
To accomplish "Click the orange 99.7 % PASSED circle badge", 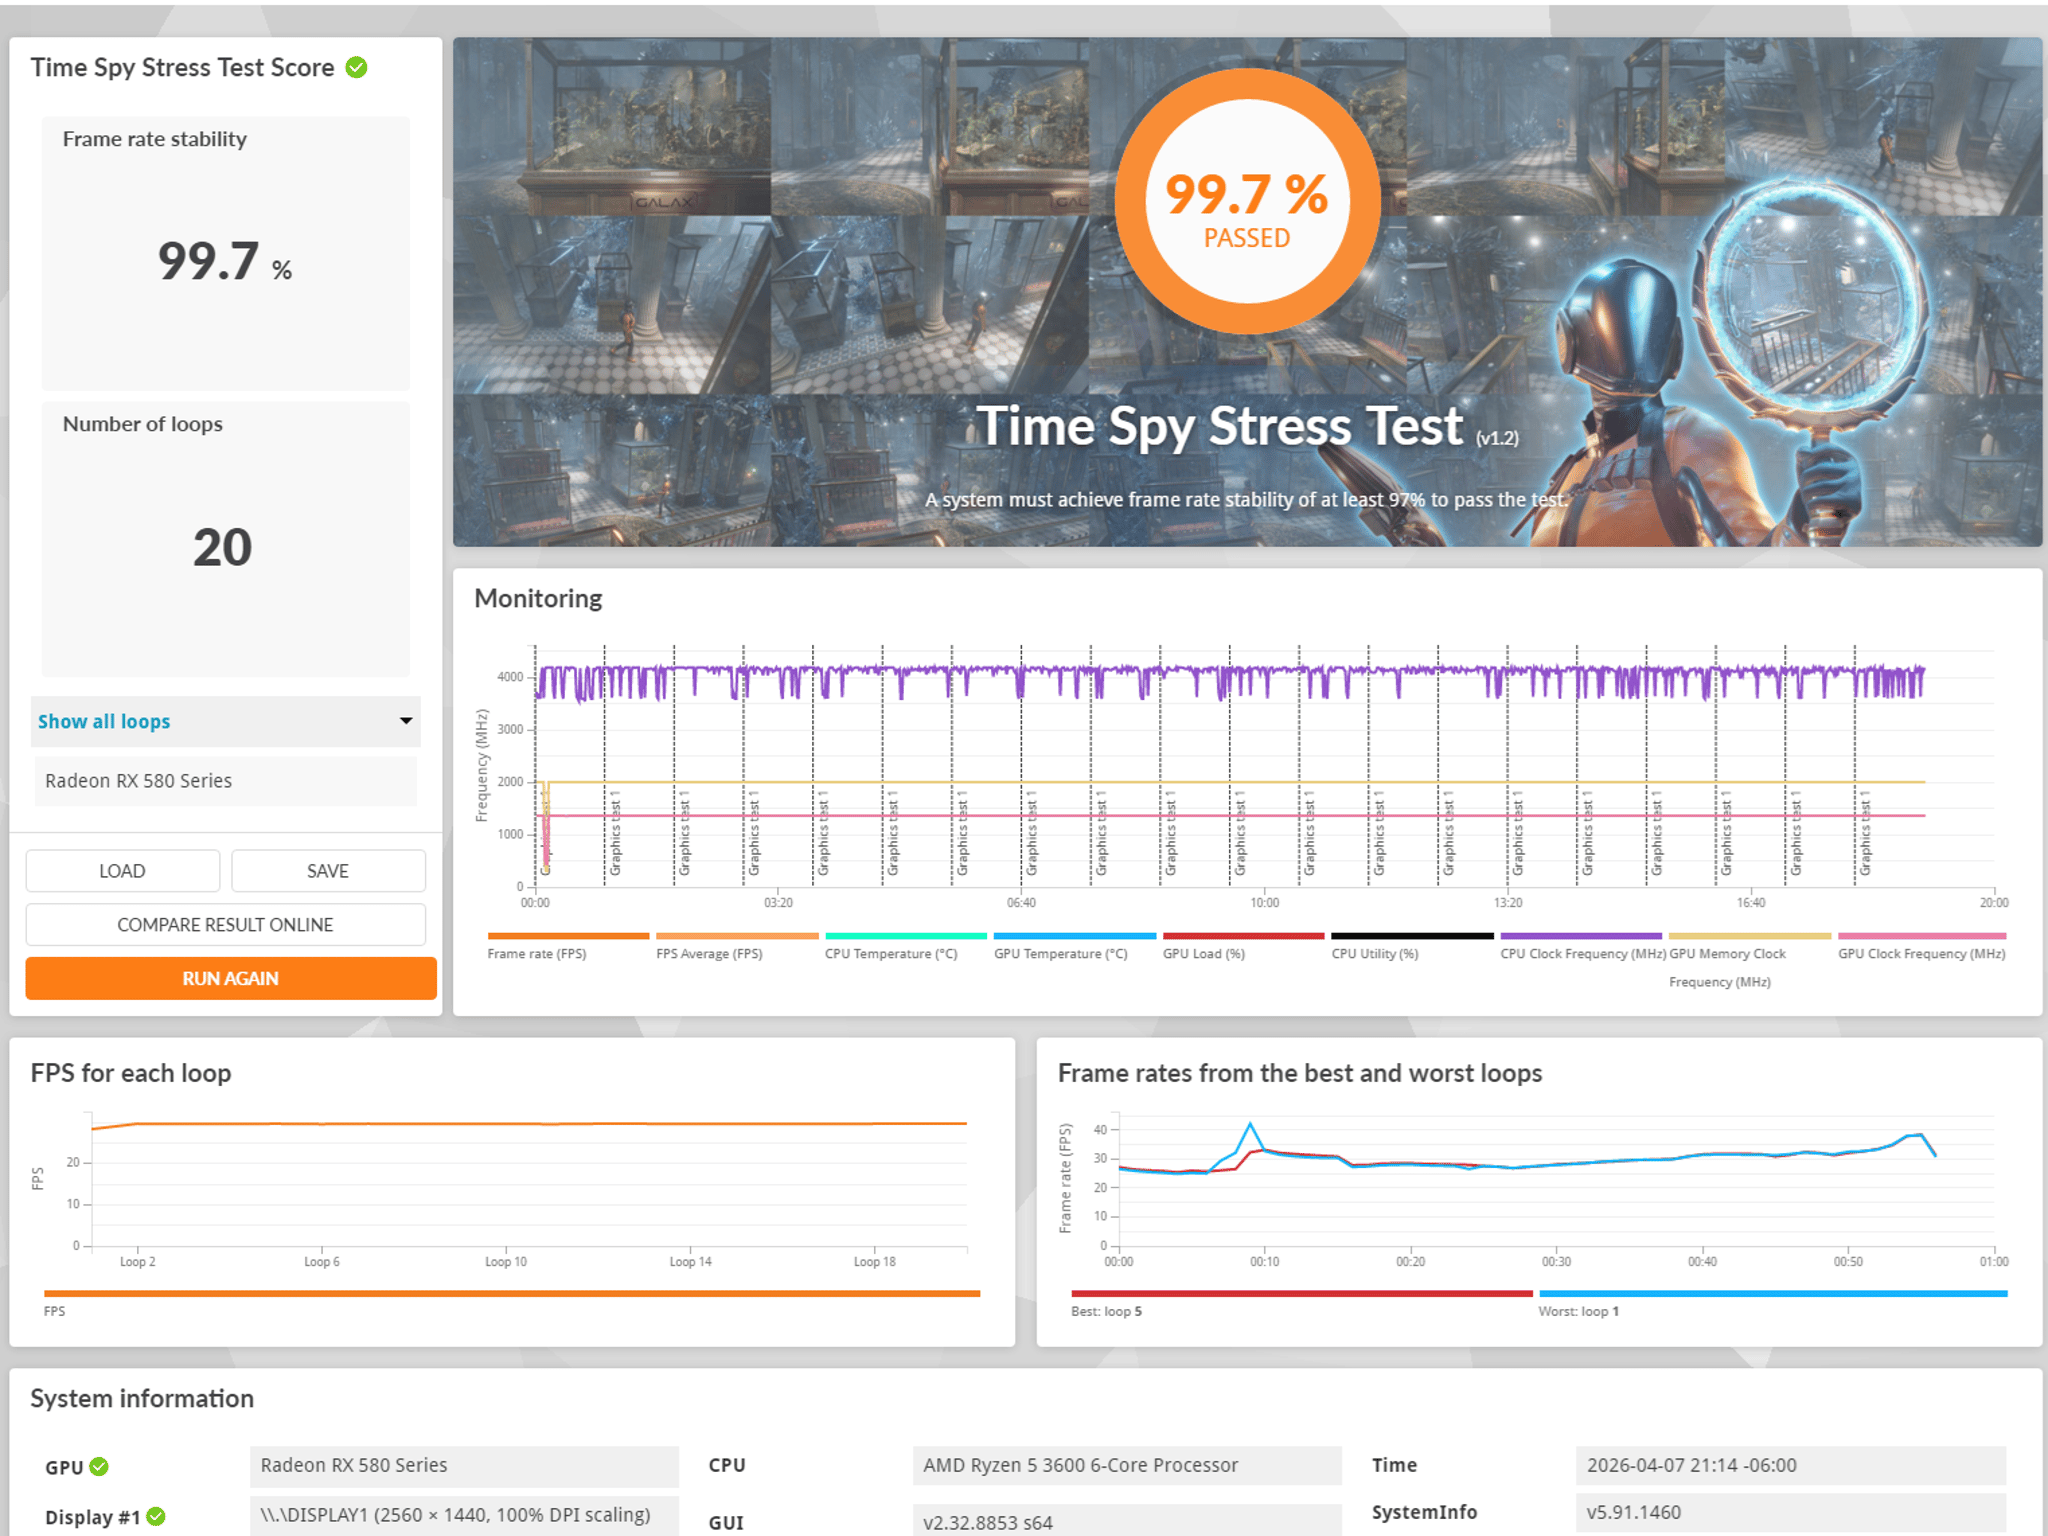I will click(1247, 201).
